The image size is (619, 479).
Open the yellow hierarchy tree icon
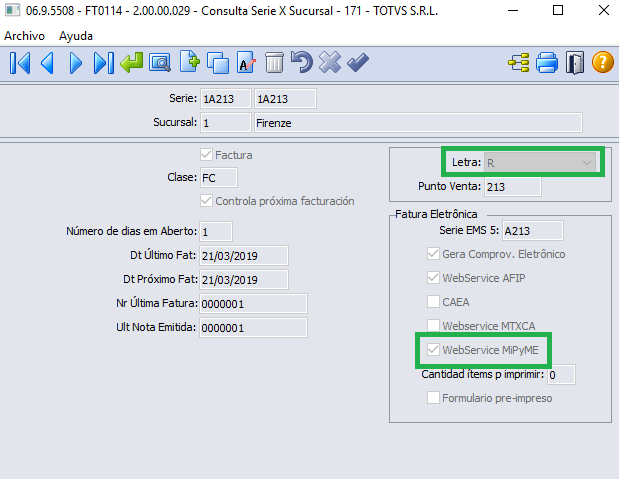click(x=518, y=63)
